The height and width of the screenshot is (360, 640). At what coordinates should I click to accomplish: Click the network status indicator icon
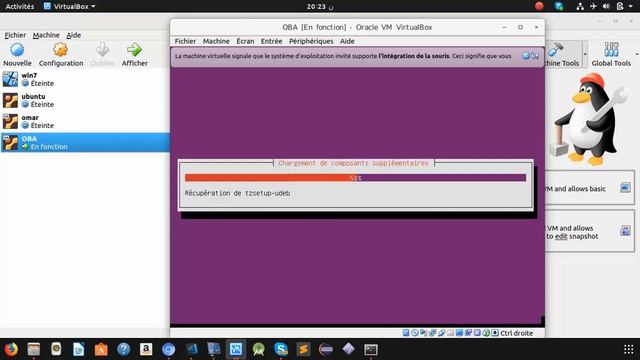433,333
